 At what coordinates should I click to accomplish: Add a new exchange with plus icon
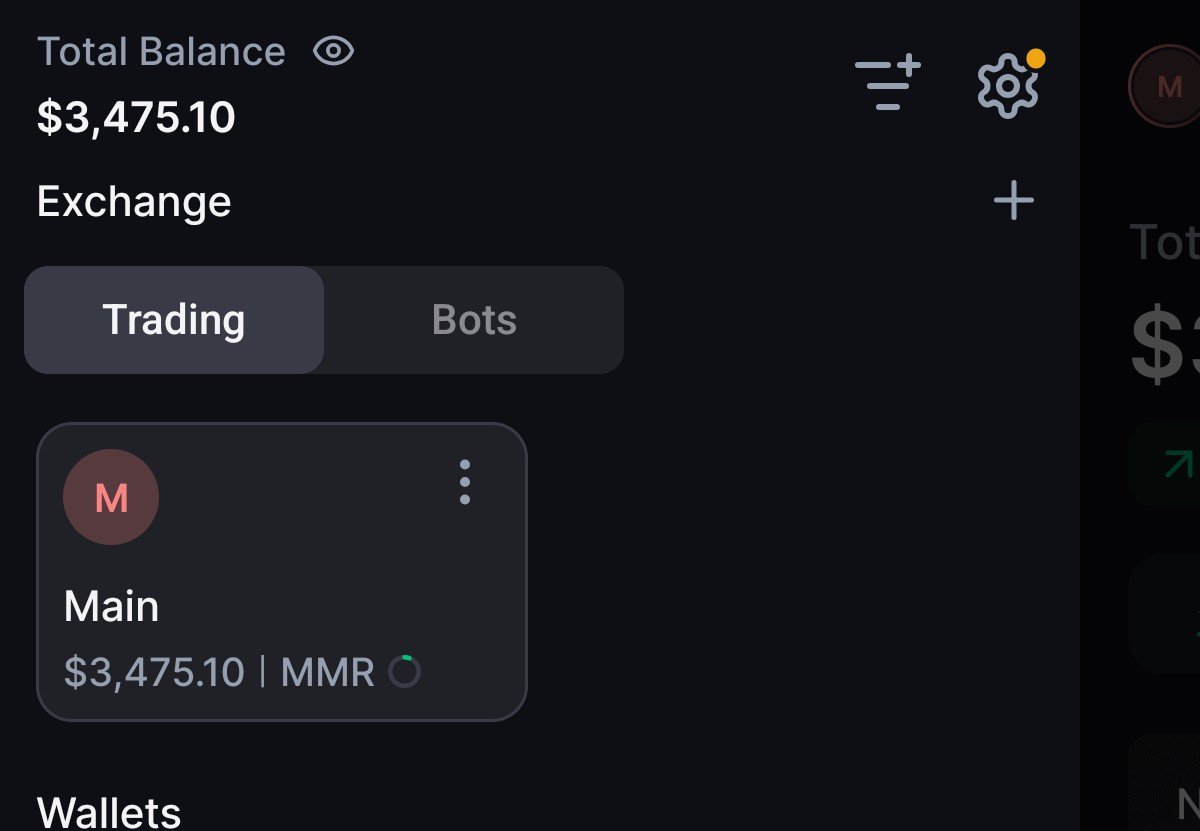point(1014,201)
